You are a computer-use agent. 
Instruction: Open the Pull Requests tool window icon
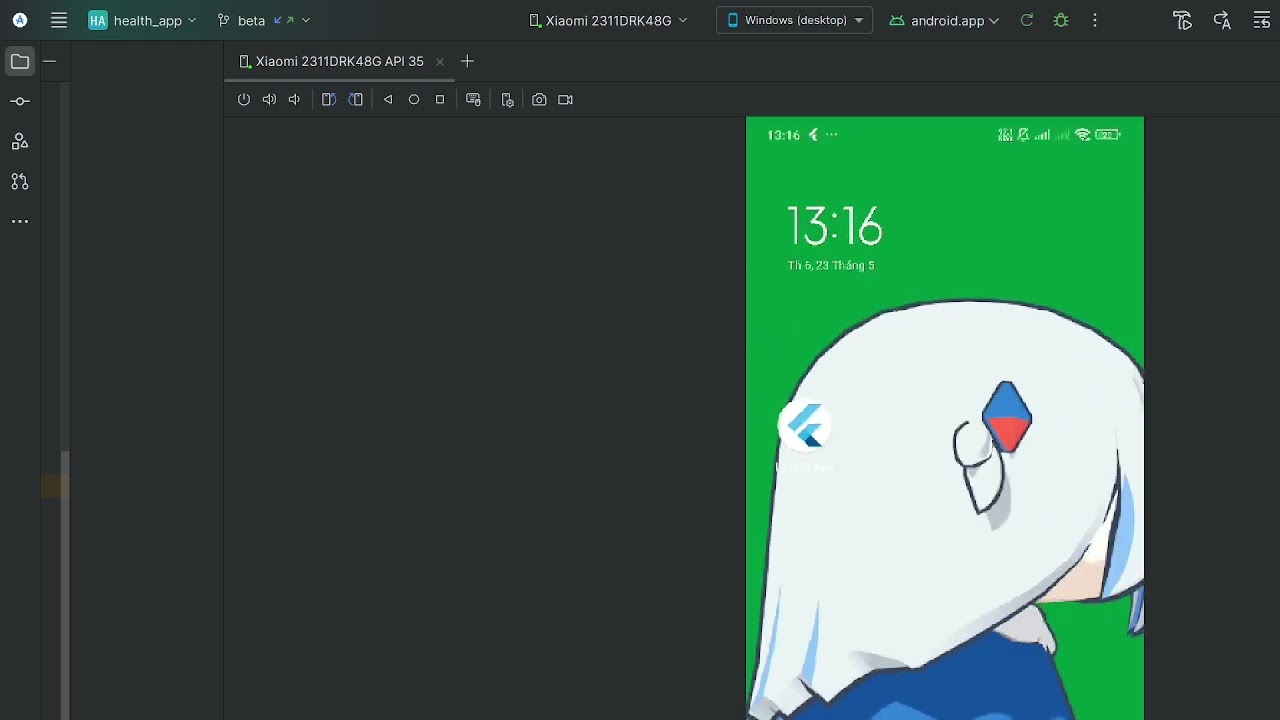[20, 181]
